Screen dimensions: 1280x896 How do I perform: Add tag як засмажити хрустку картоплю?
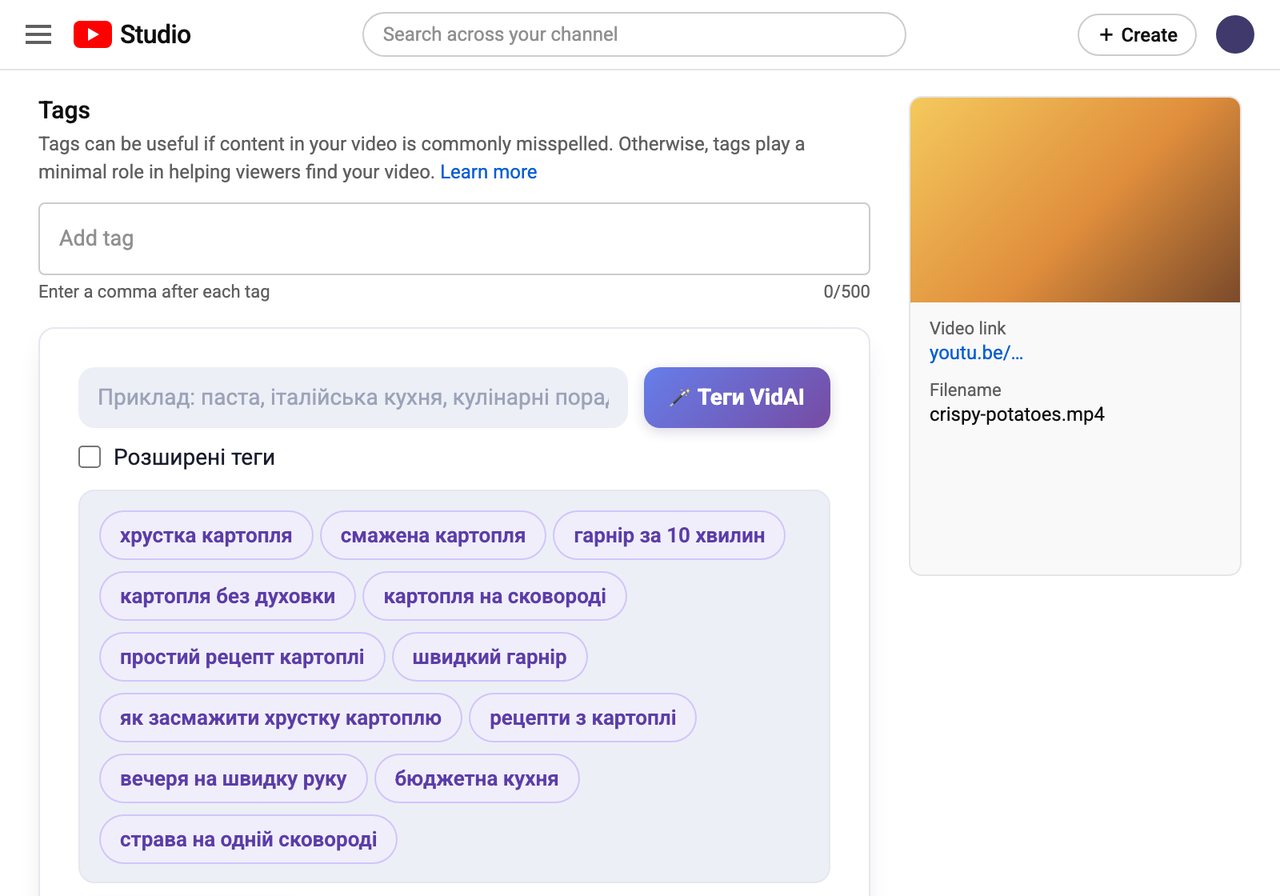(280, 718)
